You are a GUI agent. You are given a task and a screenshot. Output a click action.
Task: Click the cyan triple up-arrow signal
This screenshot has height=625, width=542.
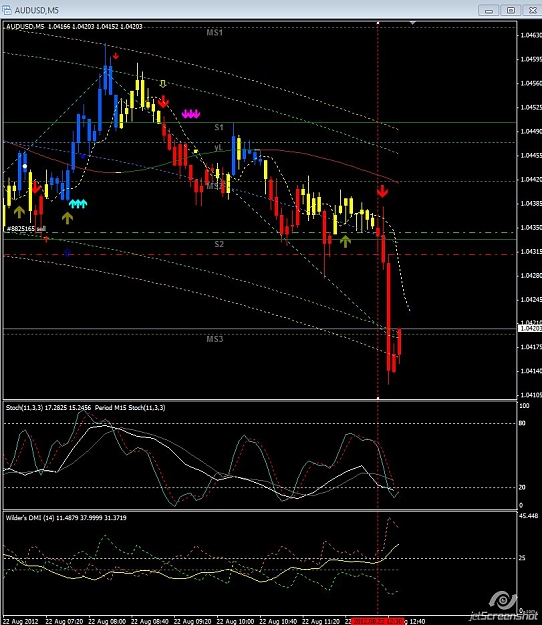coord(78,204)
